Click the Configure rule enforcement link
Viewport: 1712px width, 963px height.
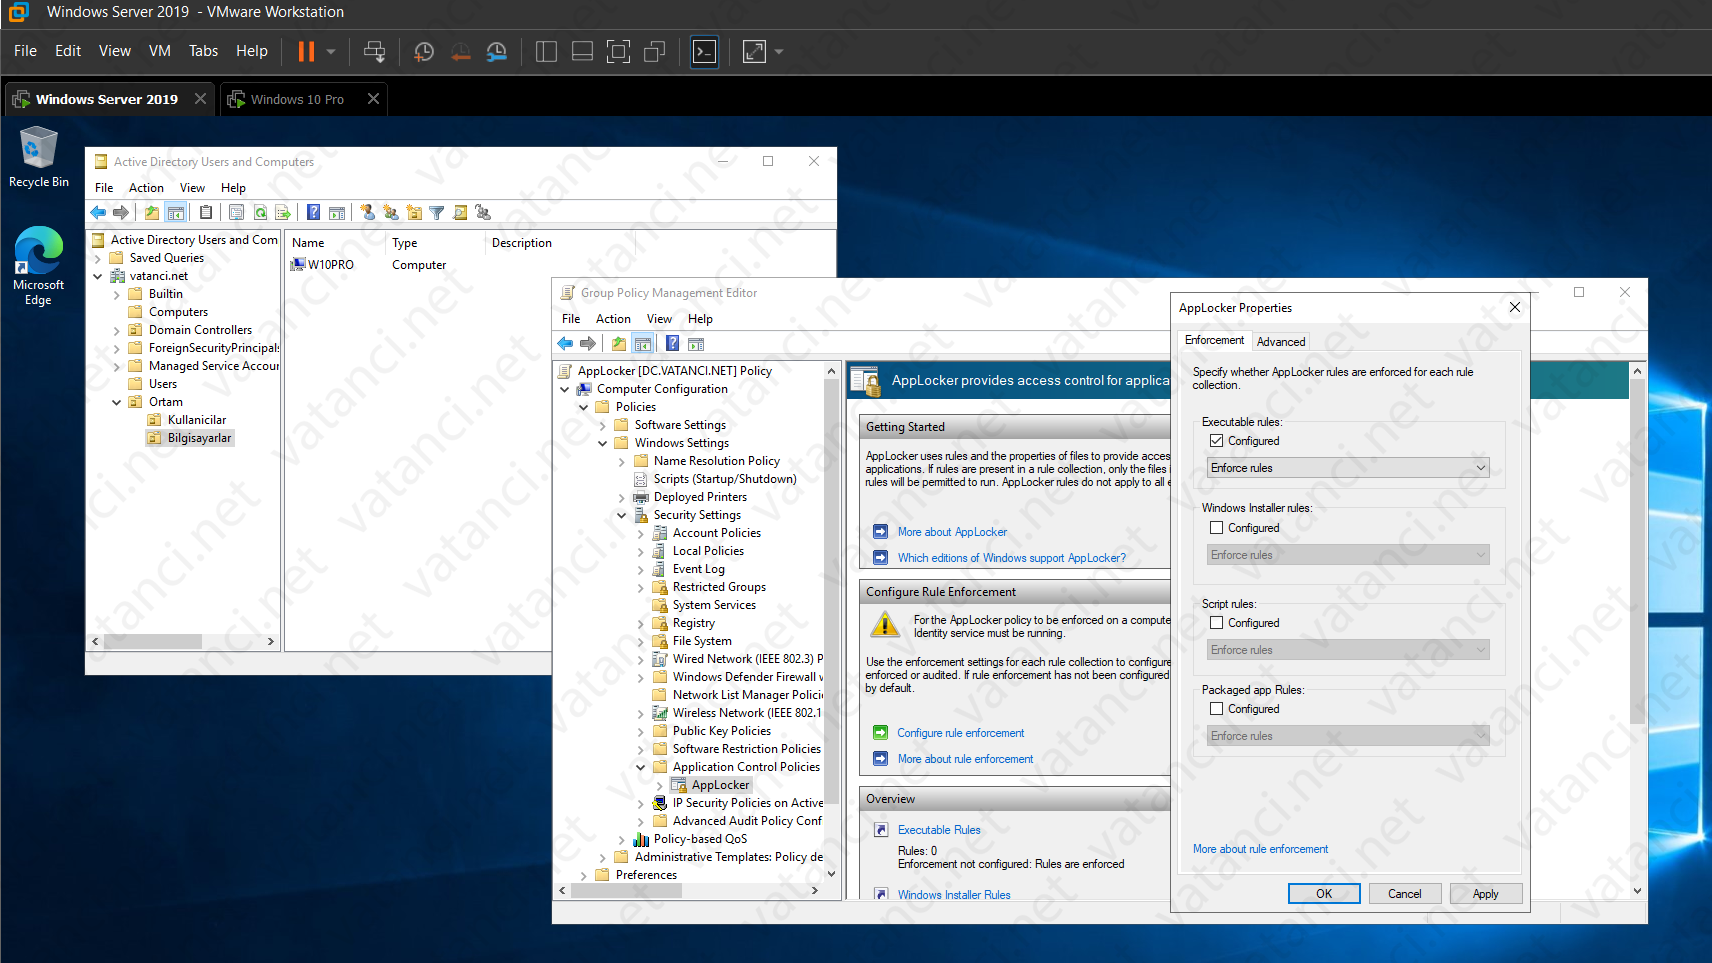click(x=959, y=732)
